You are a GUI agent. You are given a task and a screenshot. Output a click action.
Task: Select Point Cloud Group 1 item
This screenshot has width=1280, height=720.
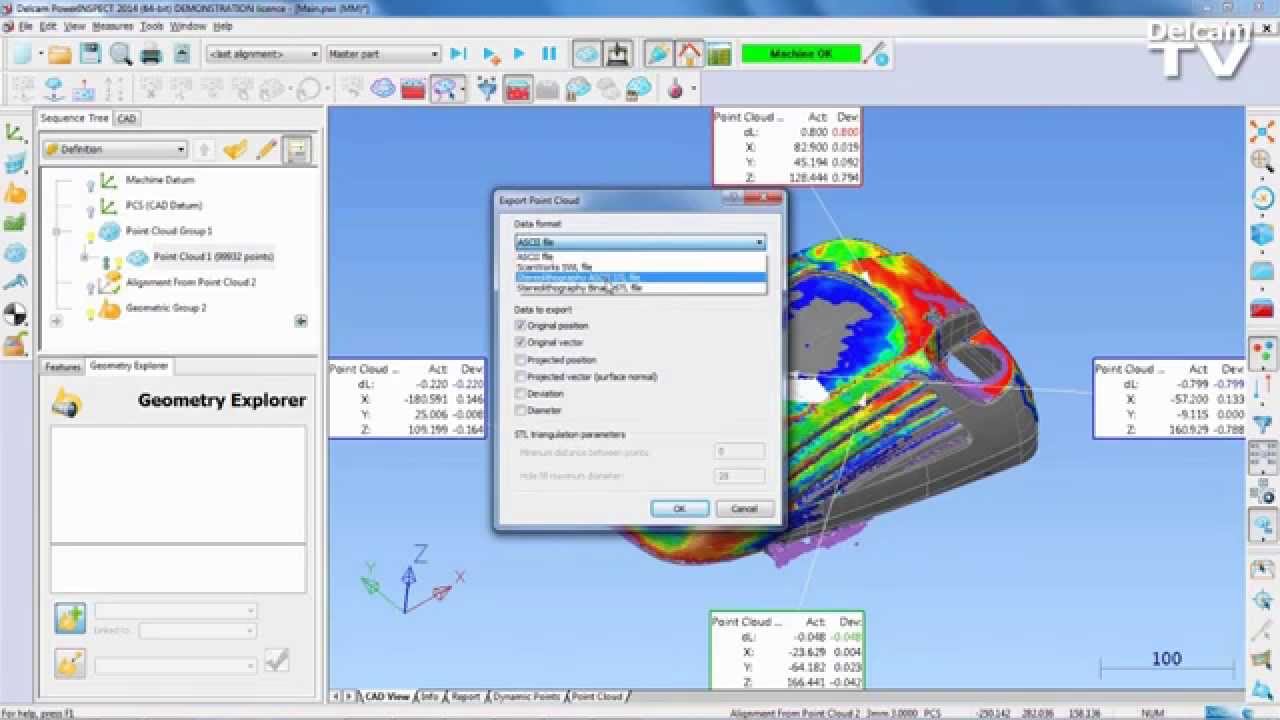[x=168, y=231]
